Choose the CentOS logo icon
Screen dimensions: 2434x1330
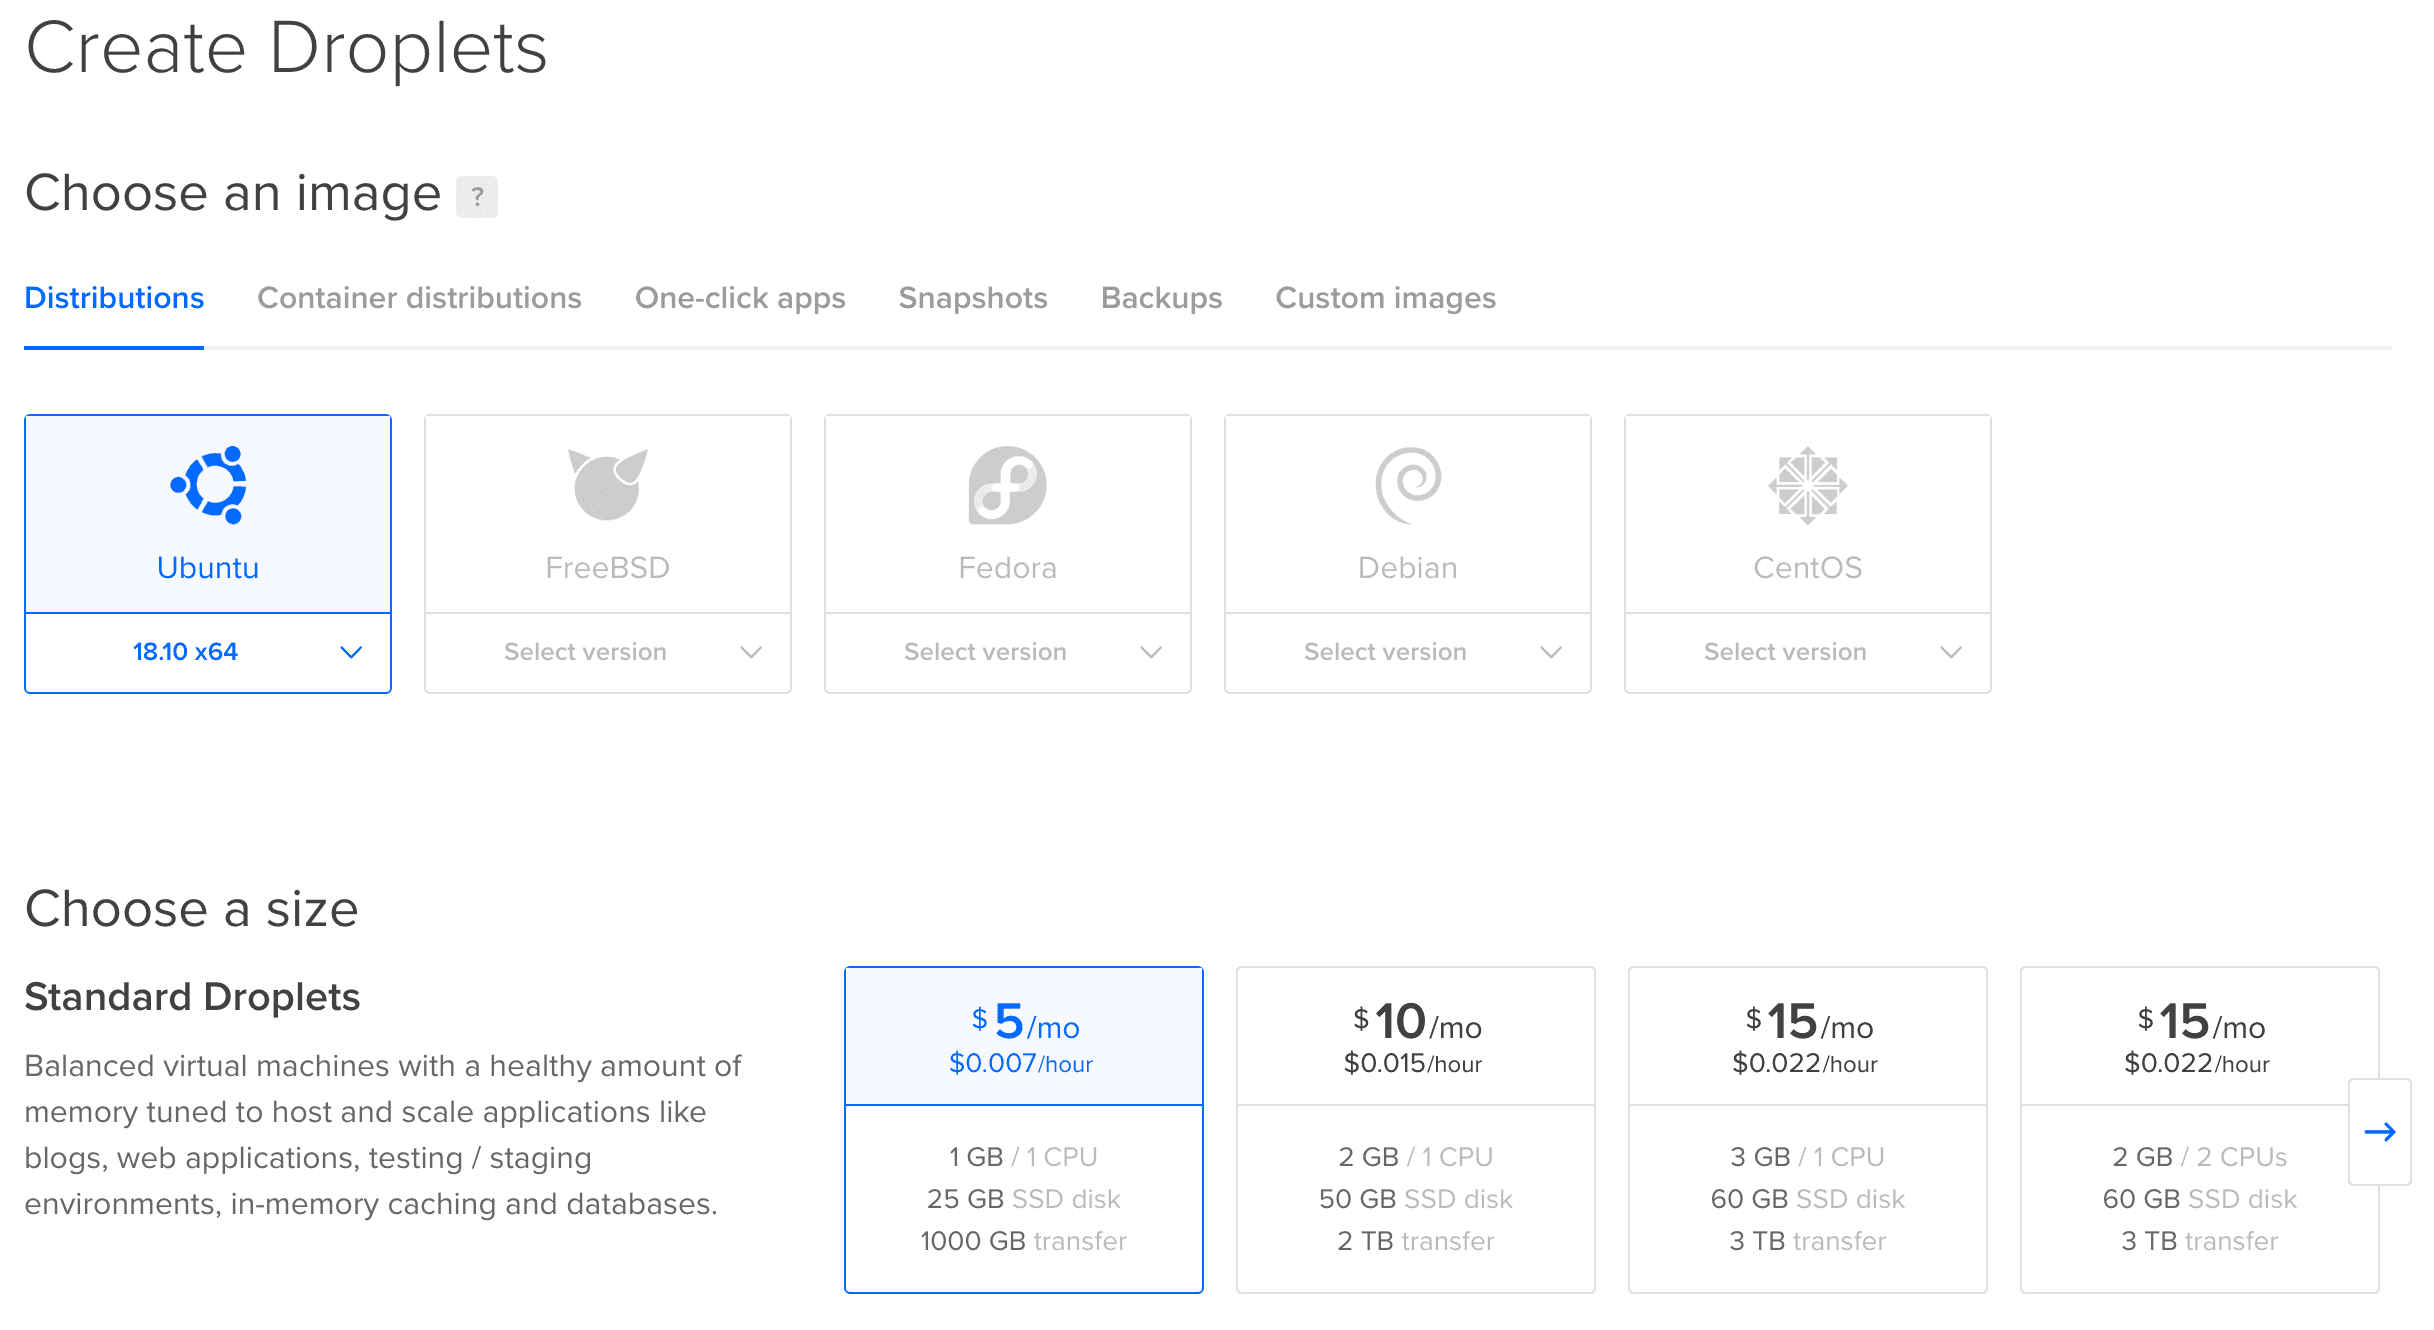1808,485
